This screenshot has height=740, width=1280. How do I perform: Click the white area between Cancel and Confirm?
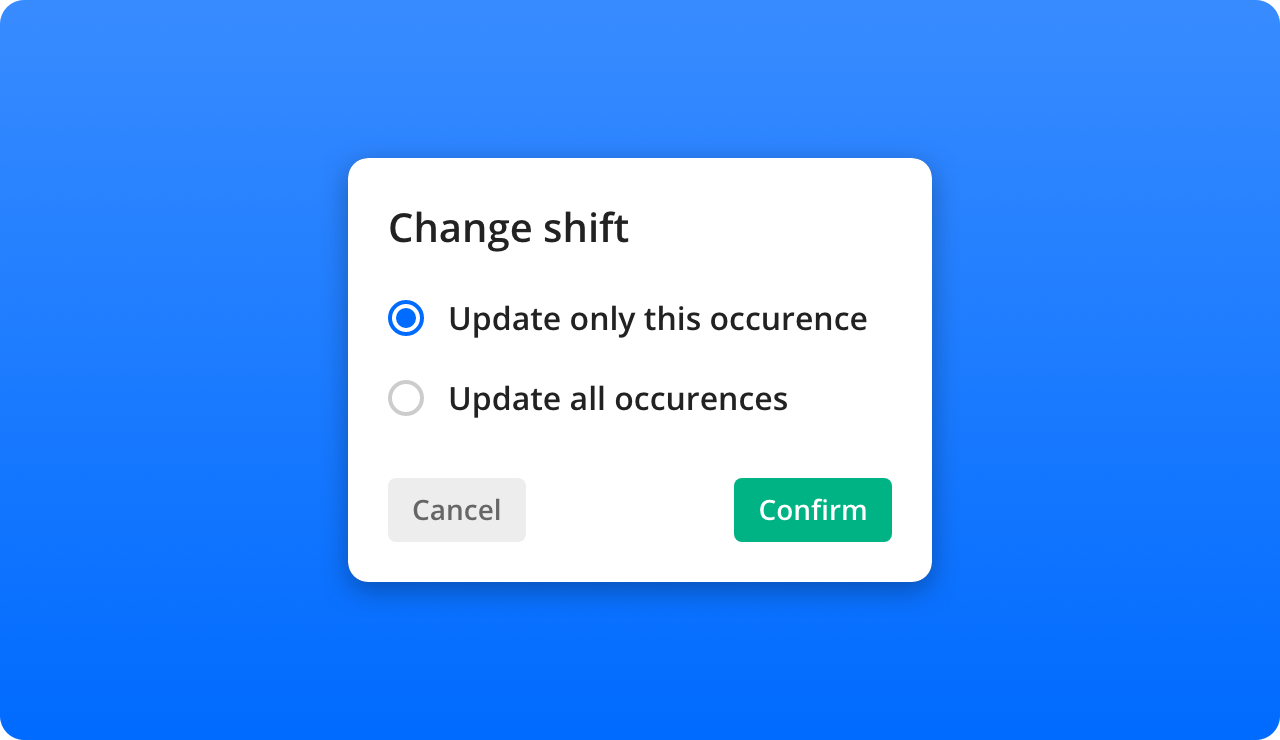[x=630, y=510]
